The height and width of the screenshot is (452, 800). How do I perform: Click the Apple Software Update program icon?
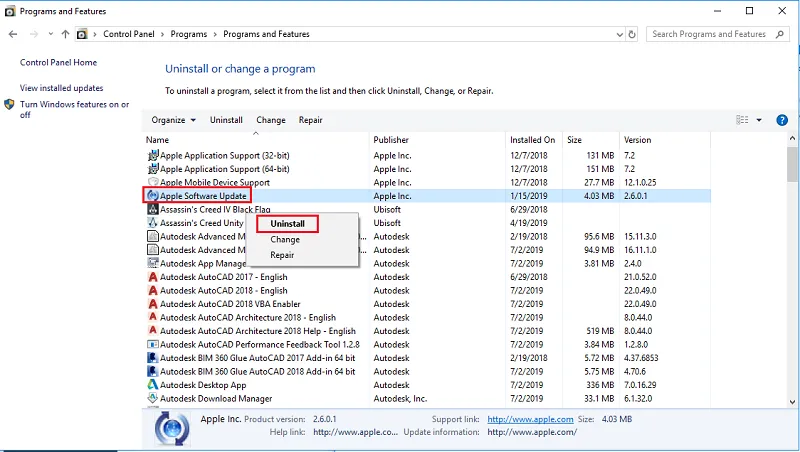tap(152, 197)
